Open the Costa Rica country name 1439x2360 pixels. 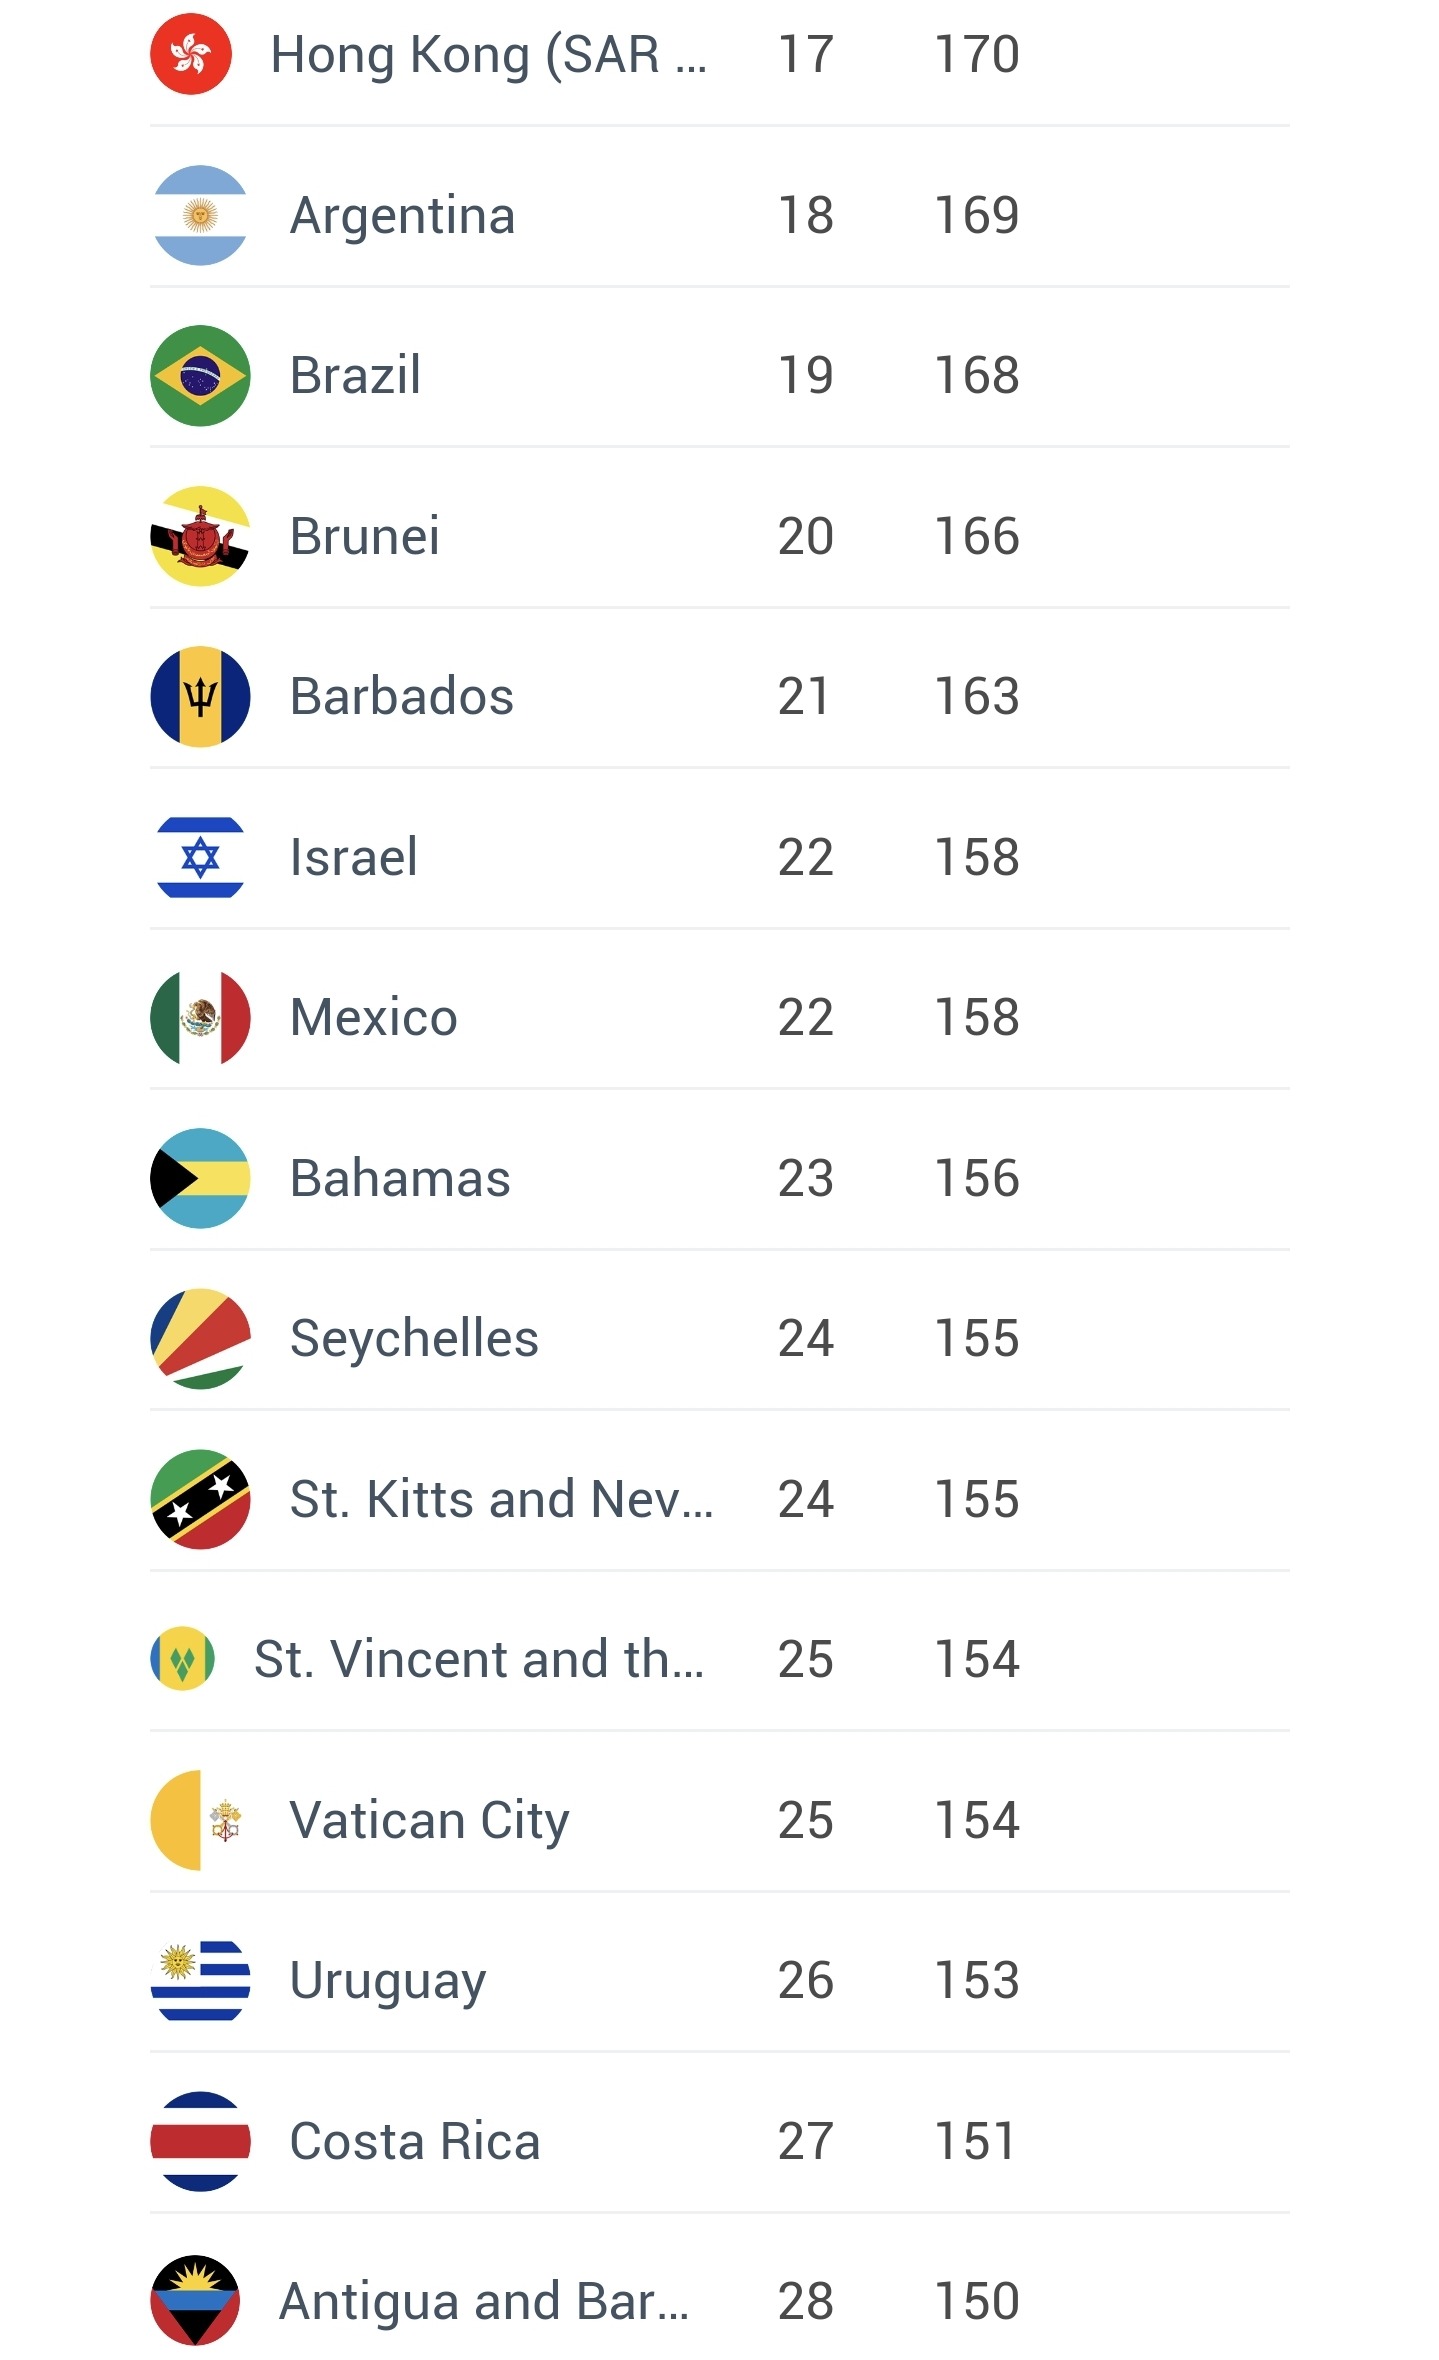(x=415, y=2141)
